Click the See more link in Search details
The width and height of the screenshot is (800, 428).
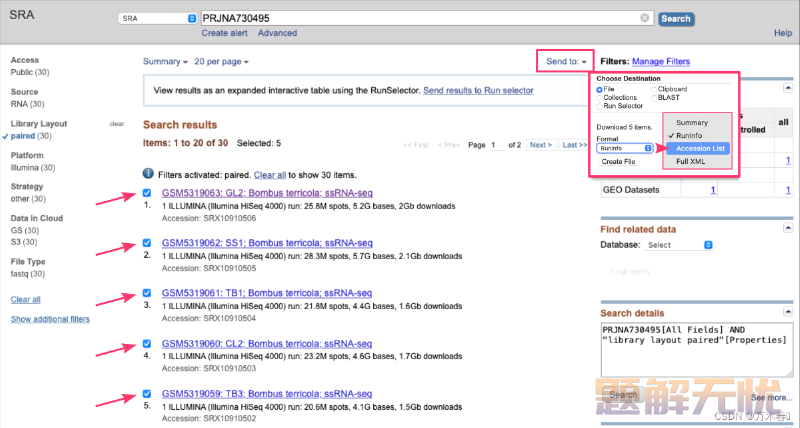pos(771,397)
